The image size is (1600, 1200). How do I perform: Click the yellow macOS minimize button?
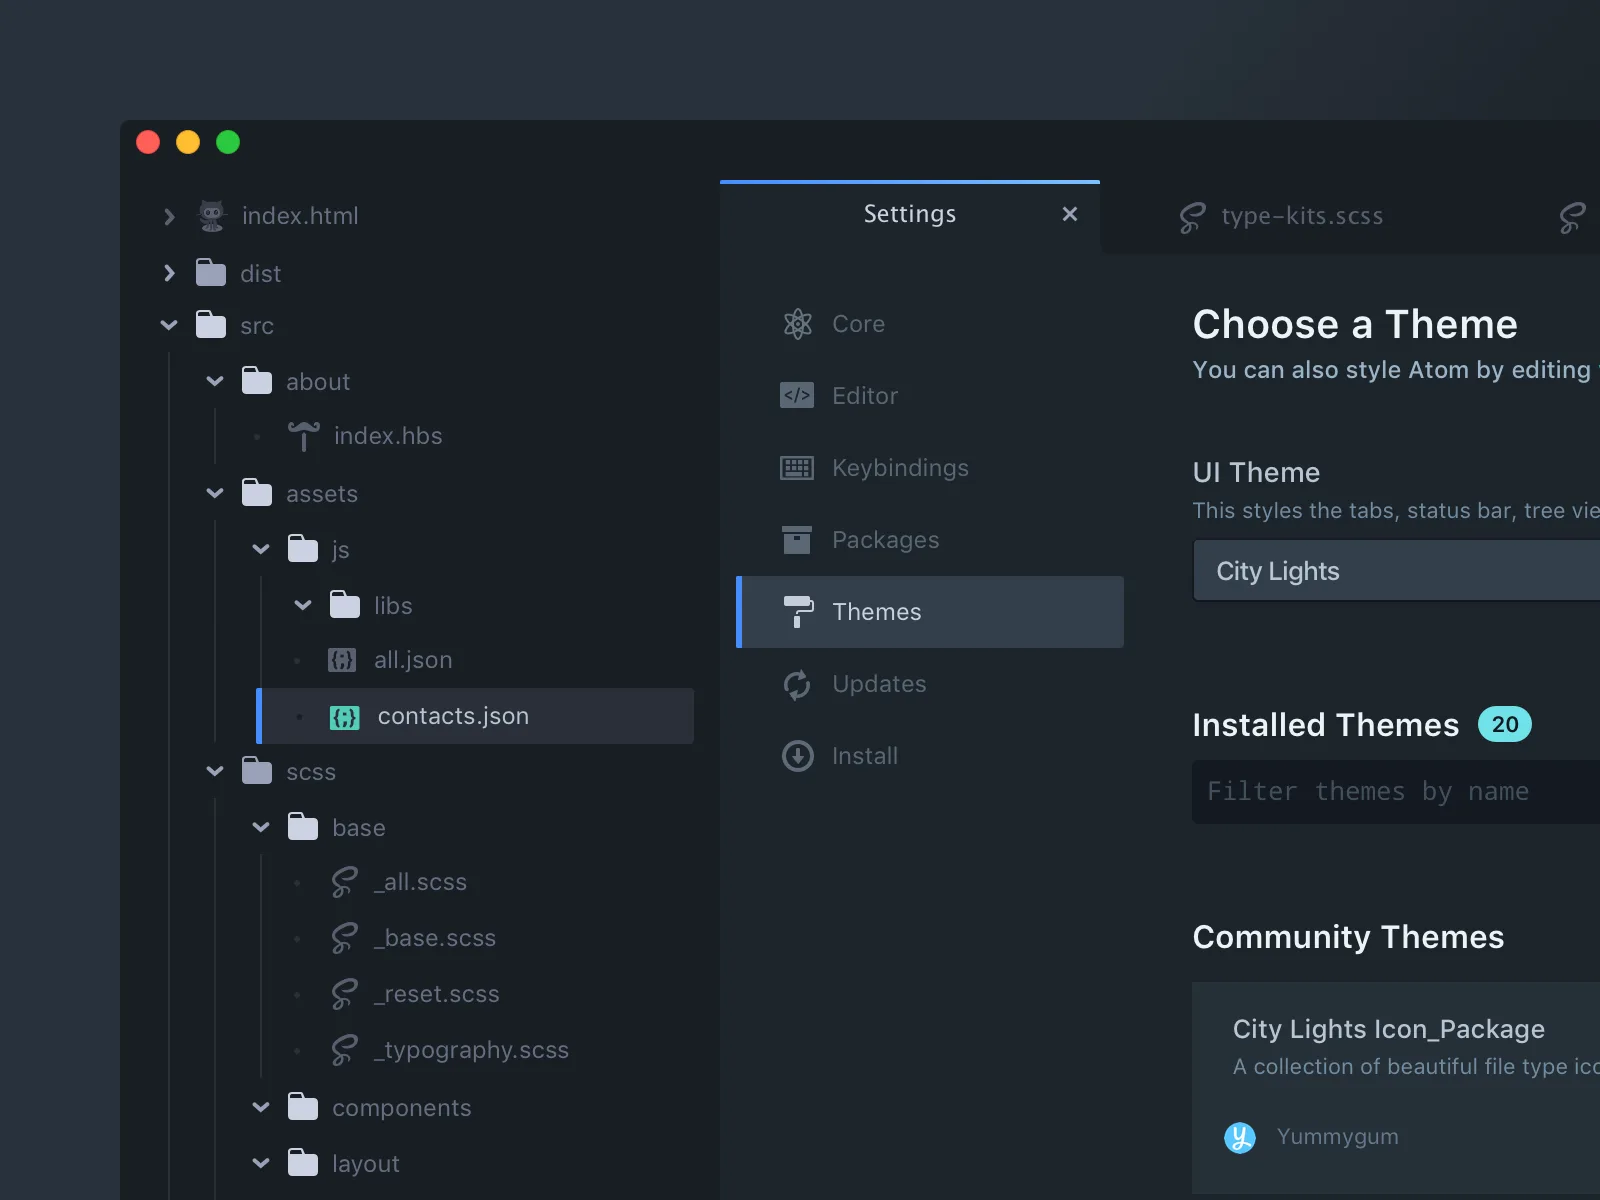tap(188, 142)
